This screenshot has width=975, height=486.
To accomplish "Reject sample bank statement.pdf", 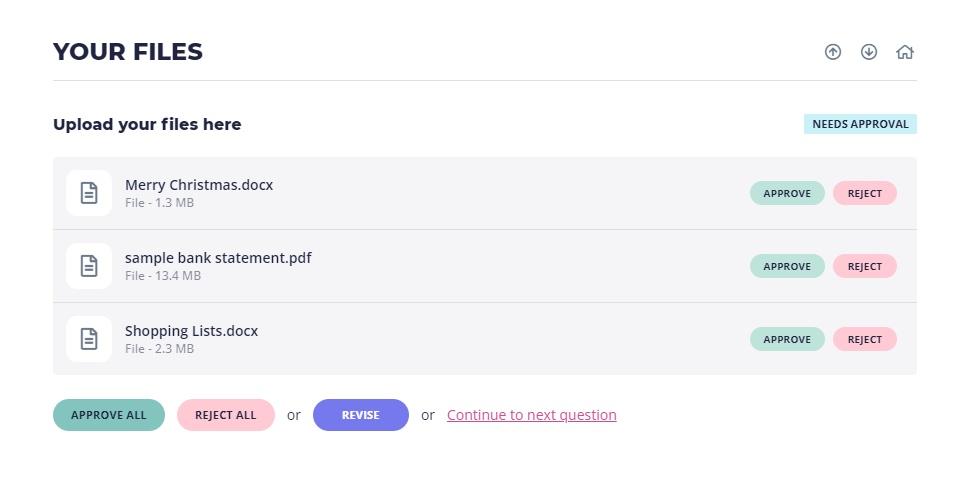I will [865, 266].
